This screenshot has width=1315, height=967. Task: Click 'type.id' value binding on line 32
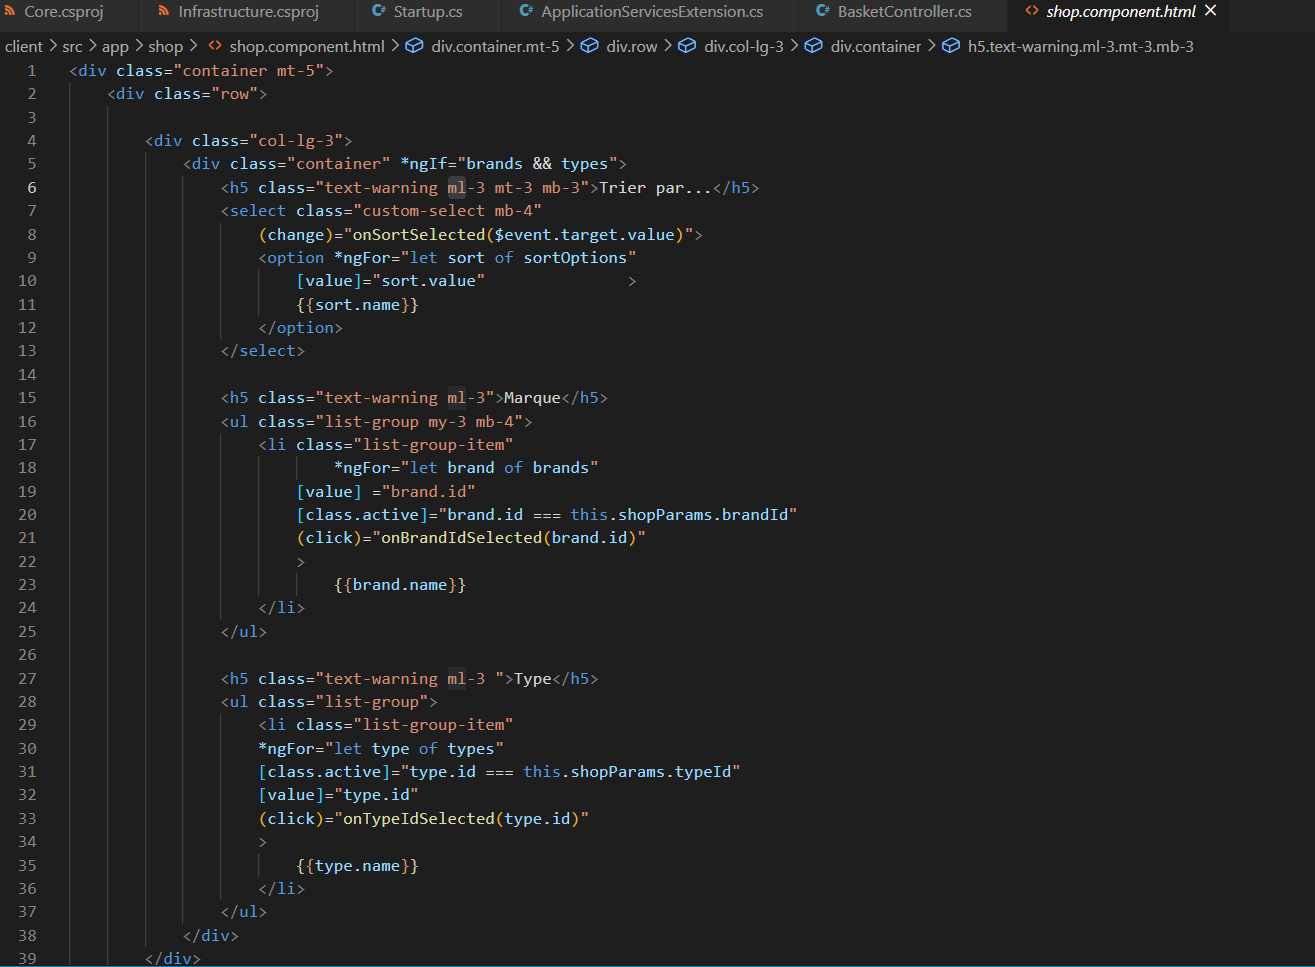pos(376,795)
